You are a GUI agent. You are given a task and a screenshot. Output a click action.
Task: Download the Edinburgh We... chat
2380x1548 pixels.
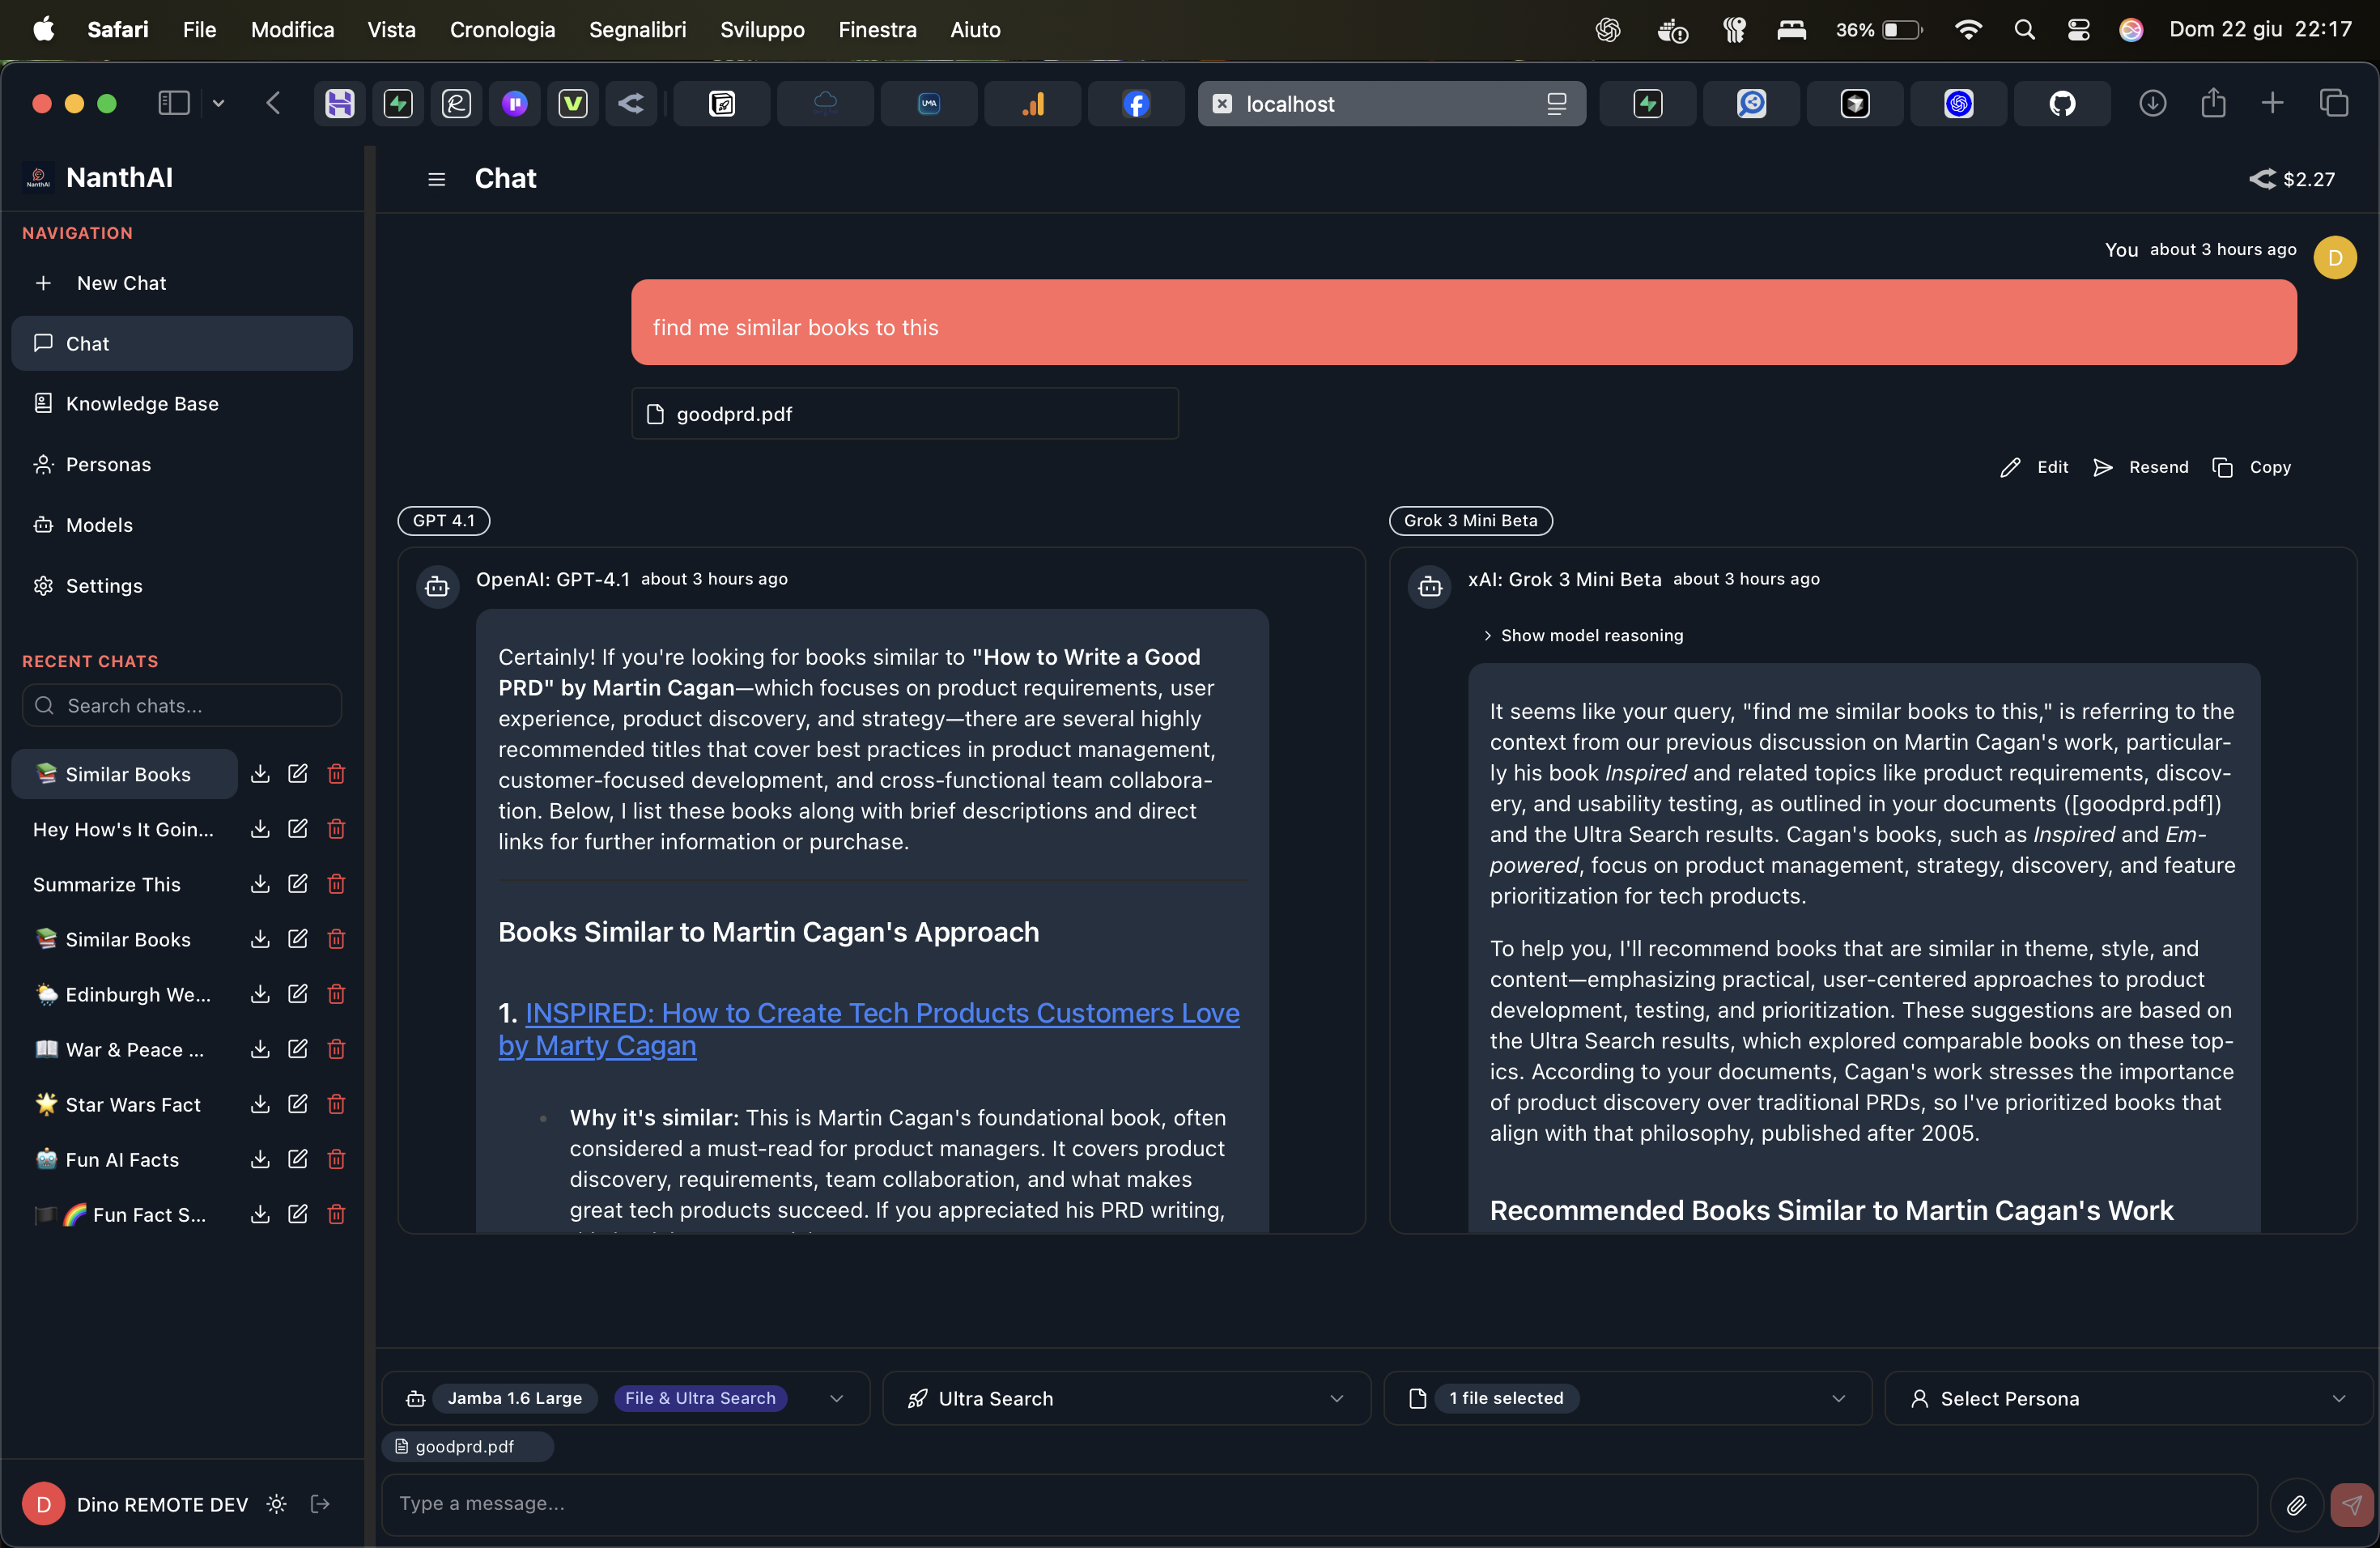tap(260, 994)
